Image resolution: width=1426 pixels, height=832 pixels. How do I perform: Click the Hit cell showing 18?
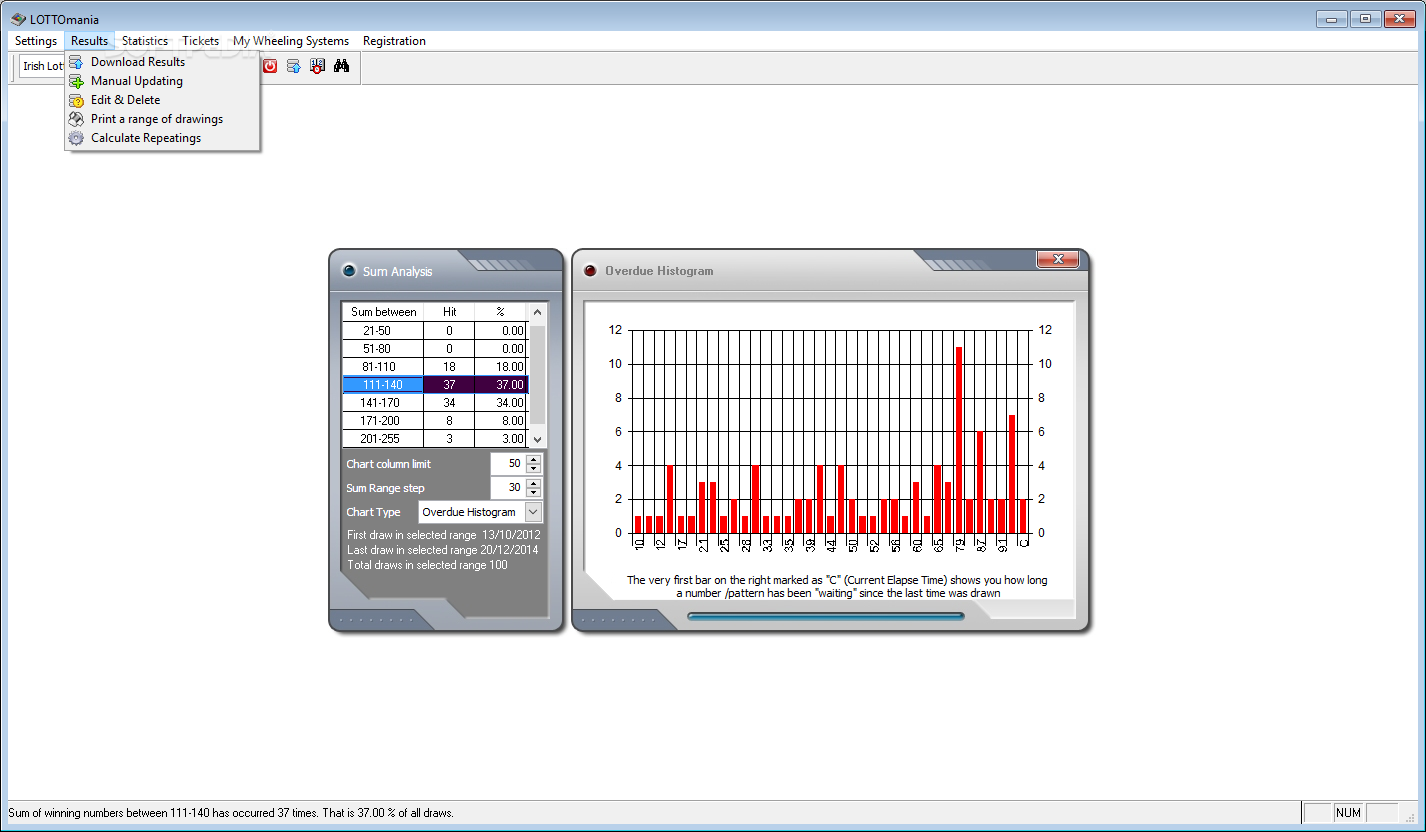click(x=449, y=366)
